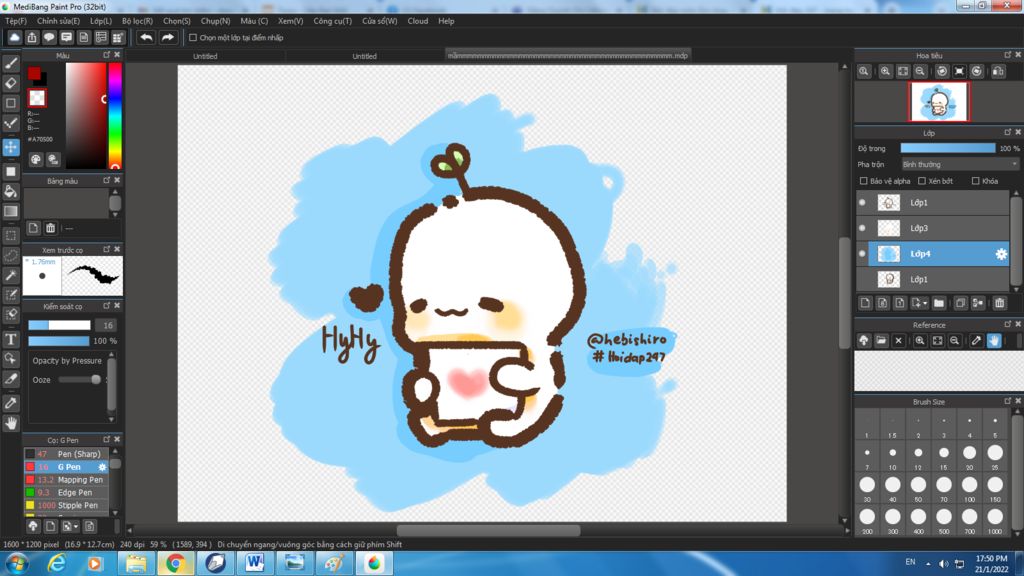Choose the Edge Pen brush

click(x=67, y=492)
